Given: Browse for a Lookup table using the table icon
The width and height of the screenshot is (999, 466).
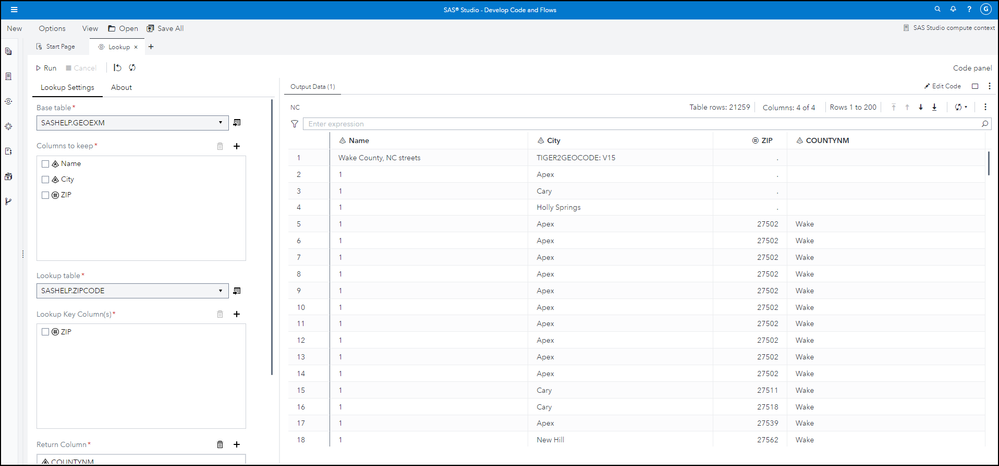Looking at the screenshot, I should click(x=237, y=291).
